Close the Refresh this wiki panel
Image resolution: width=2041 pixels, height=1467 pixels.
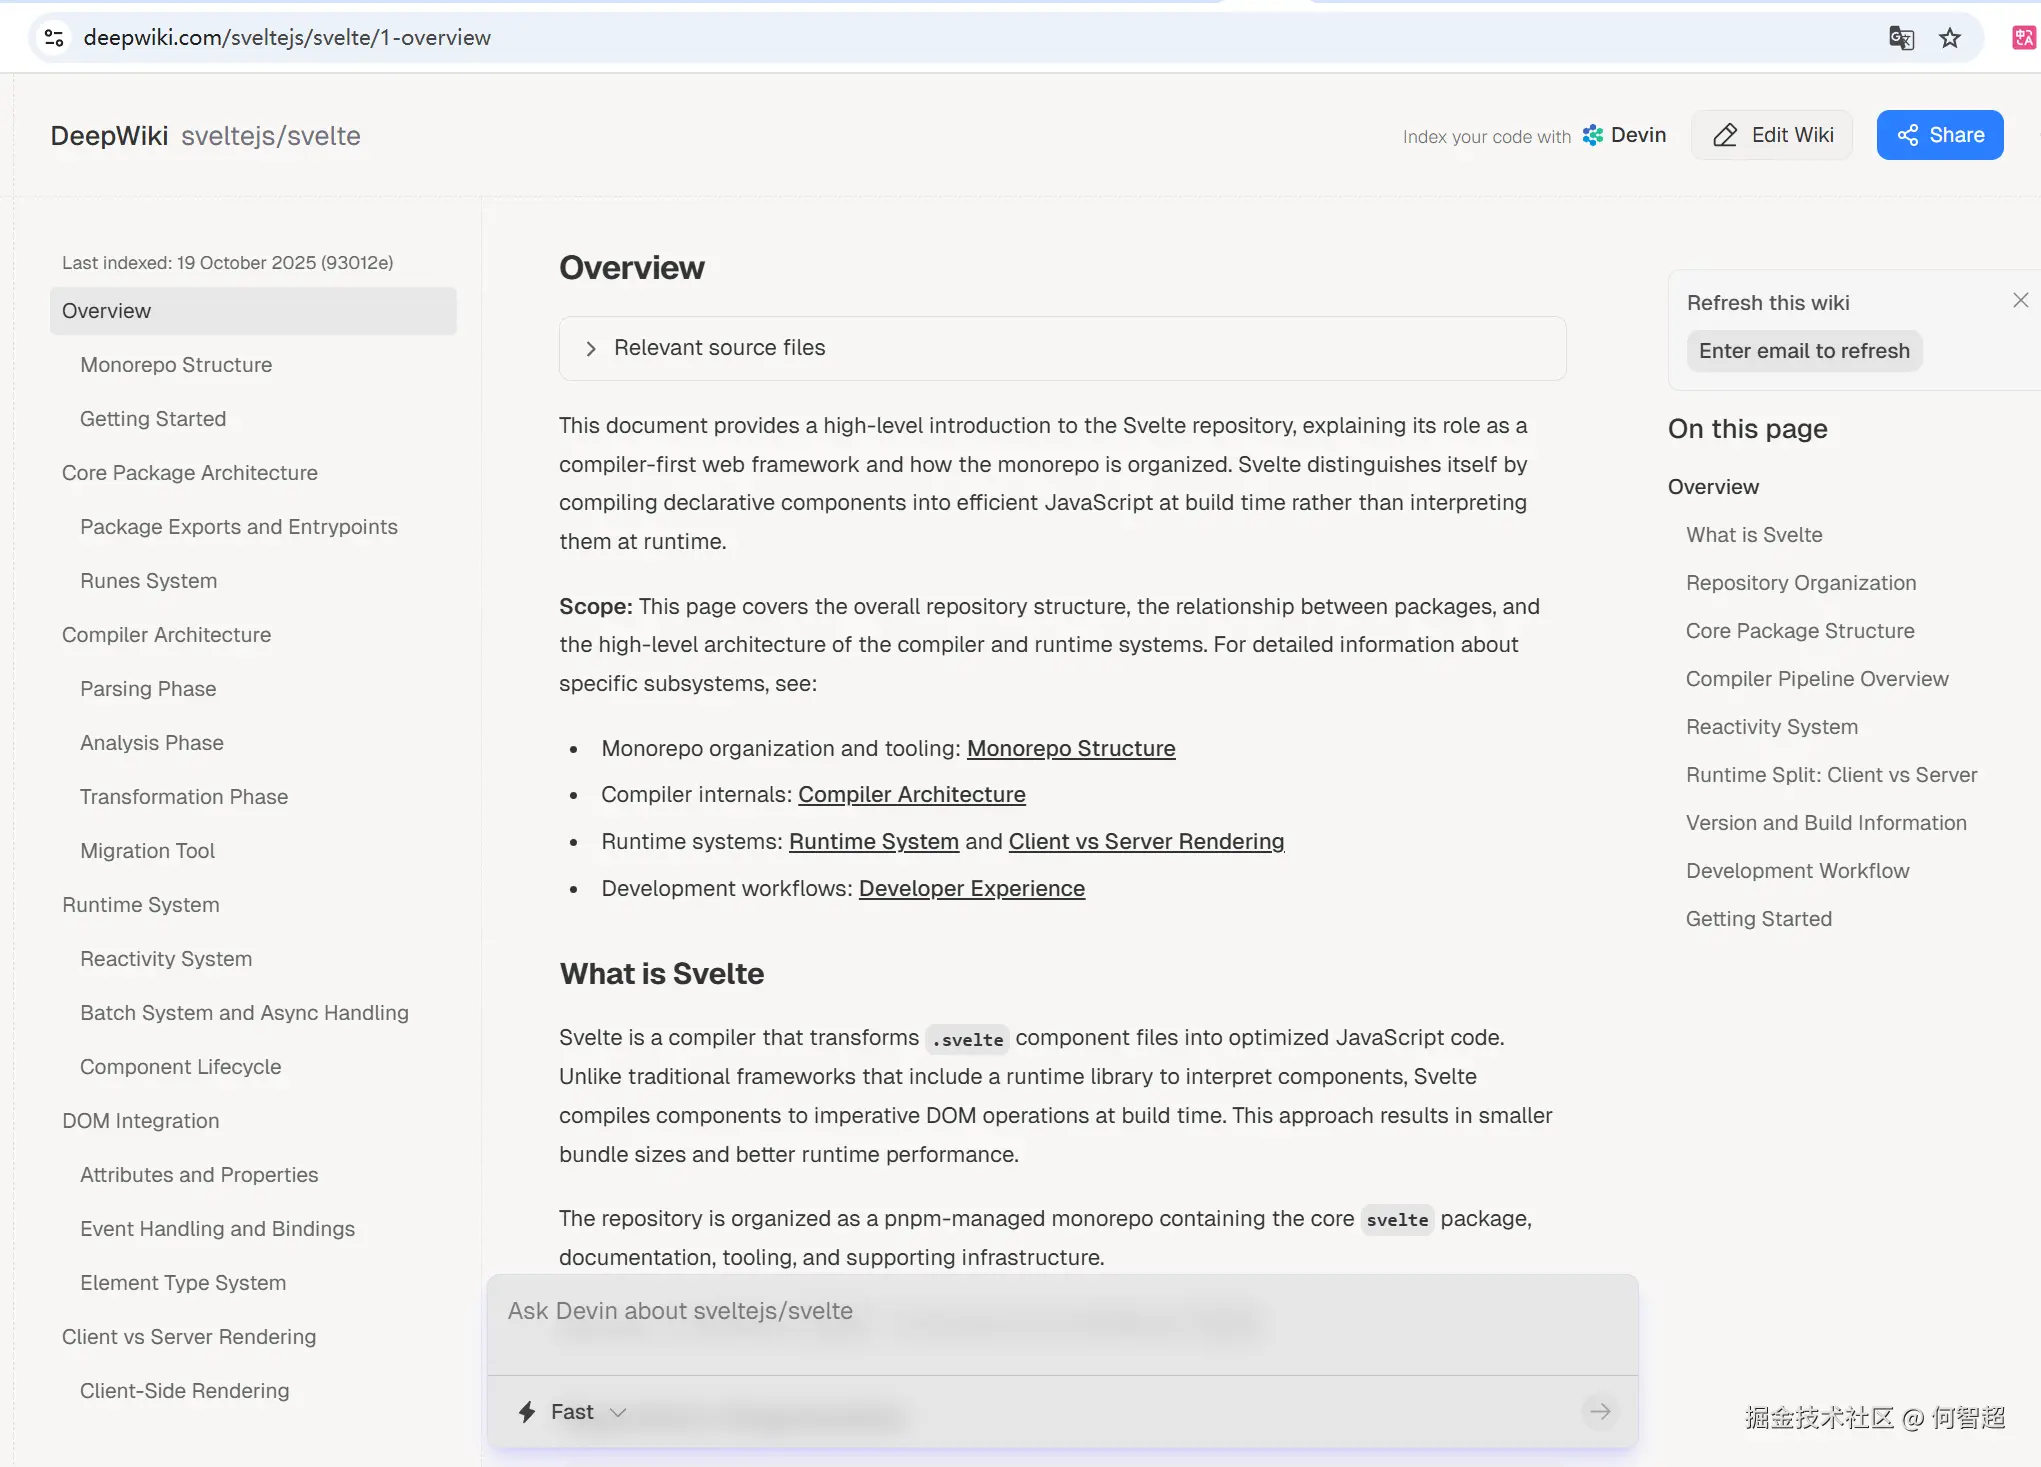tap(2020, 300)
